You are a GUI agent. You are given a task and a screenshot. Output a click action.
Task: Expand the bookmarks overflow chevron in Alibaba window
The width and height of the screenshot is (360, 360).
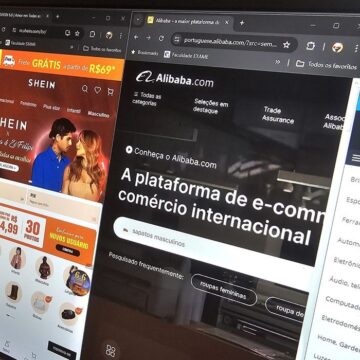click(277, 62)
